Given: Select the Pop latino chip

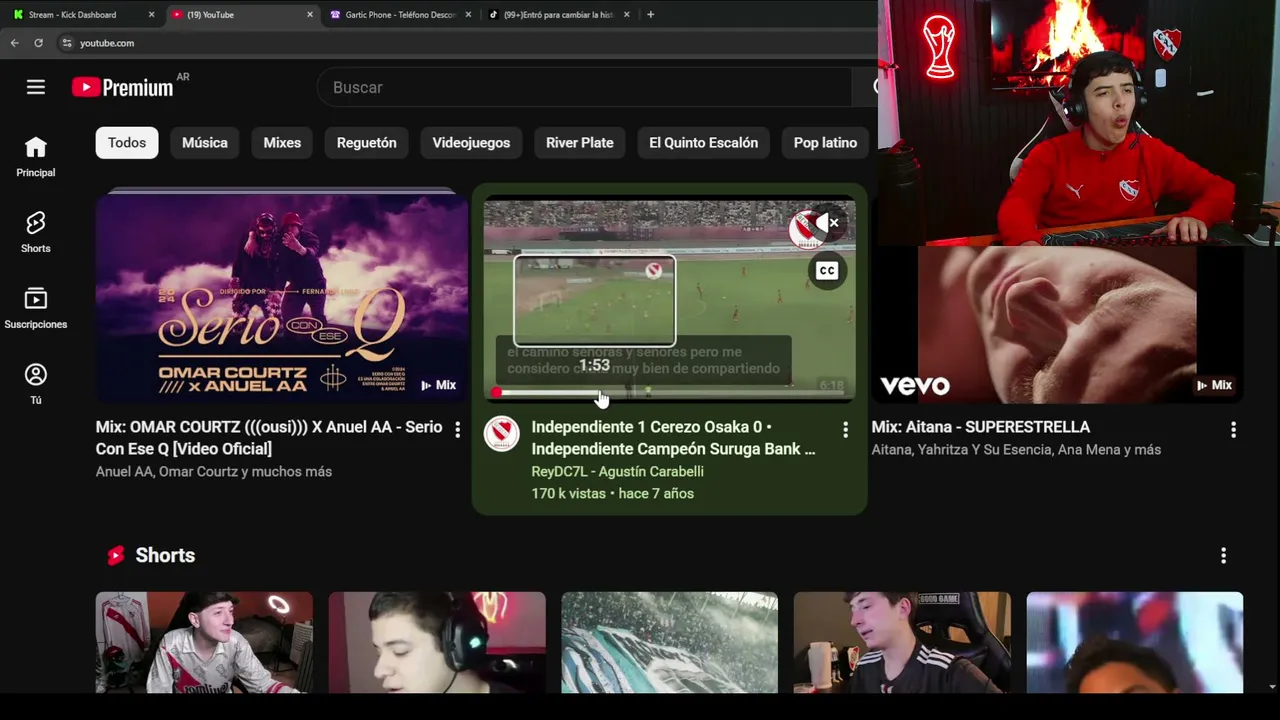Looking at the screenshot, I should point(825,143).
